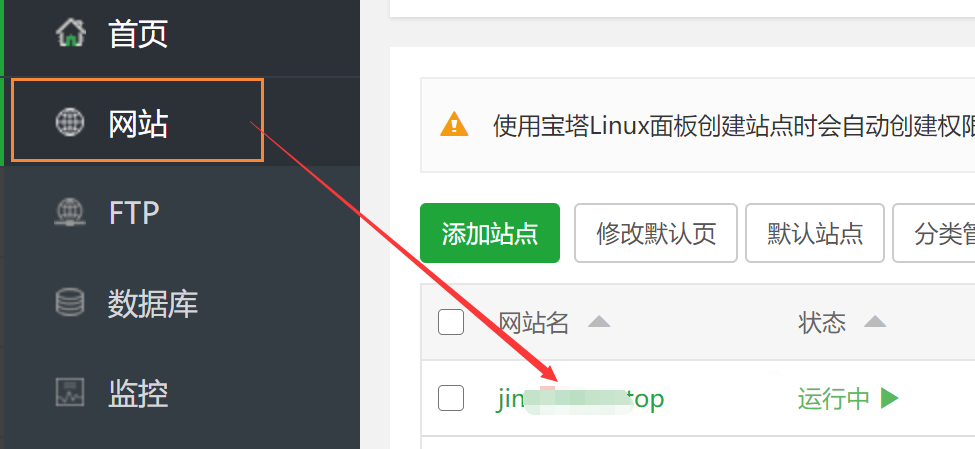Click the 修改默认页 button
Image resolution: width=975 pixels, height=449 pixels.
(656, 233)
